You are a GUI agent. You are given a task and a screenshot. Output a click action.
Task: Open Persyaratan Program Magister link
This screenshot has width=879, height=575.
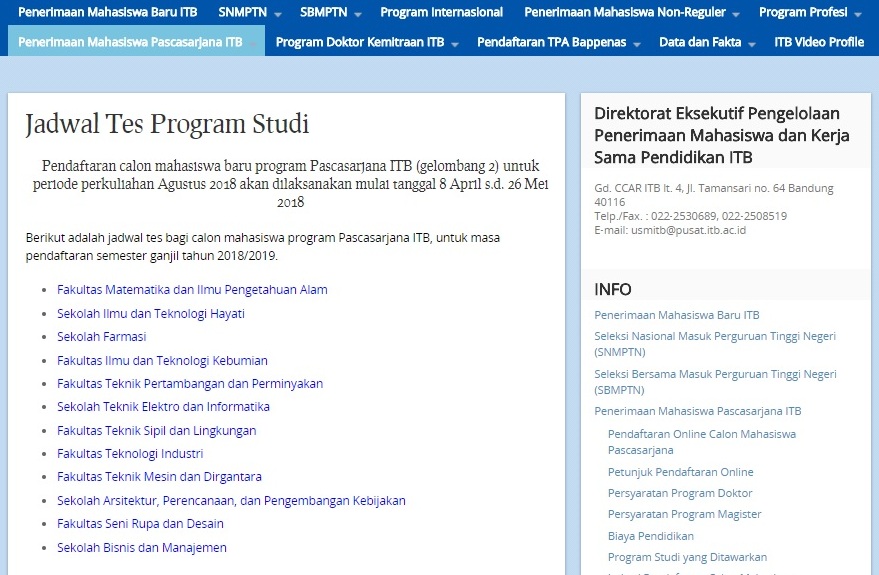(684, 514)
